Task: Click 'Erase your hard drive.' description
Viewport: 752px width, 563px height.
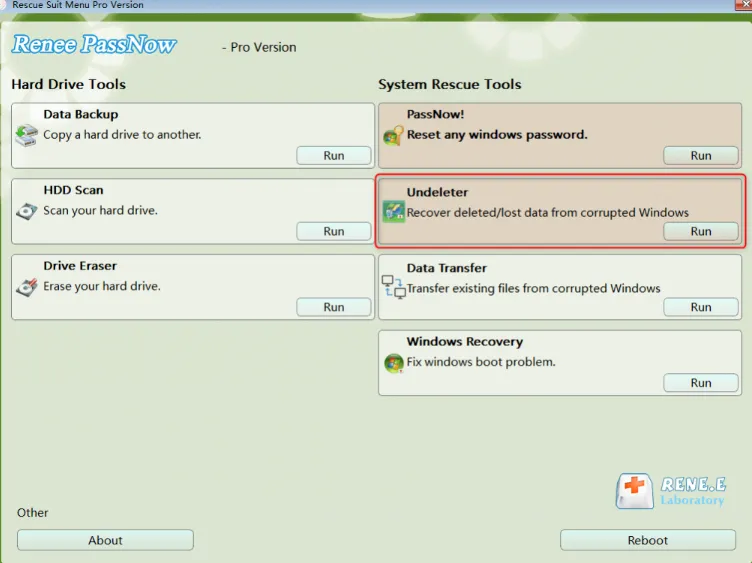Action: (102, 286)
